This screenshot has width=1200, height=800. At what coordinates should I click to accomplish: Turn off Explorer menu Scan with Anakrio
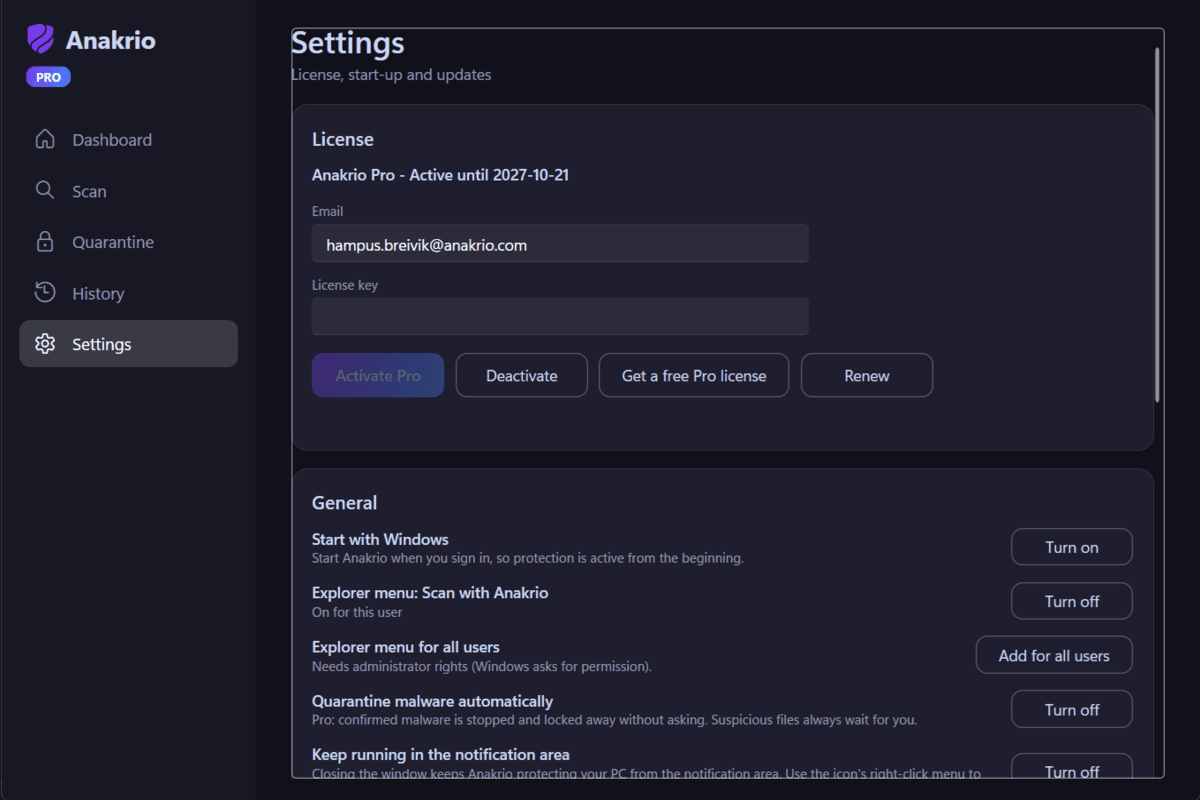coord(1072,601)
